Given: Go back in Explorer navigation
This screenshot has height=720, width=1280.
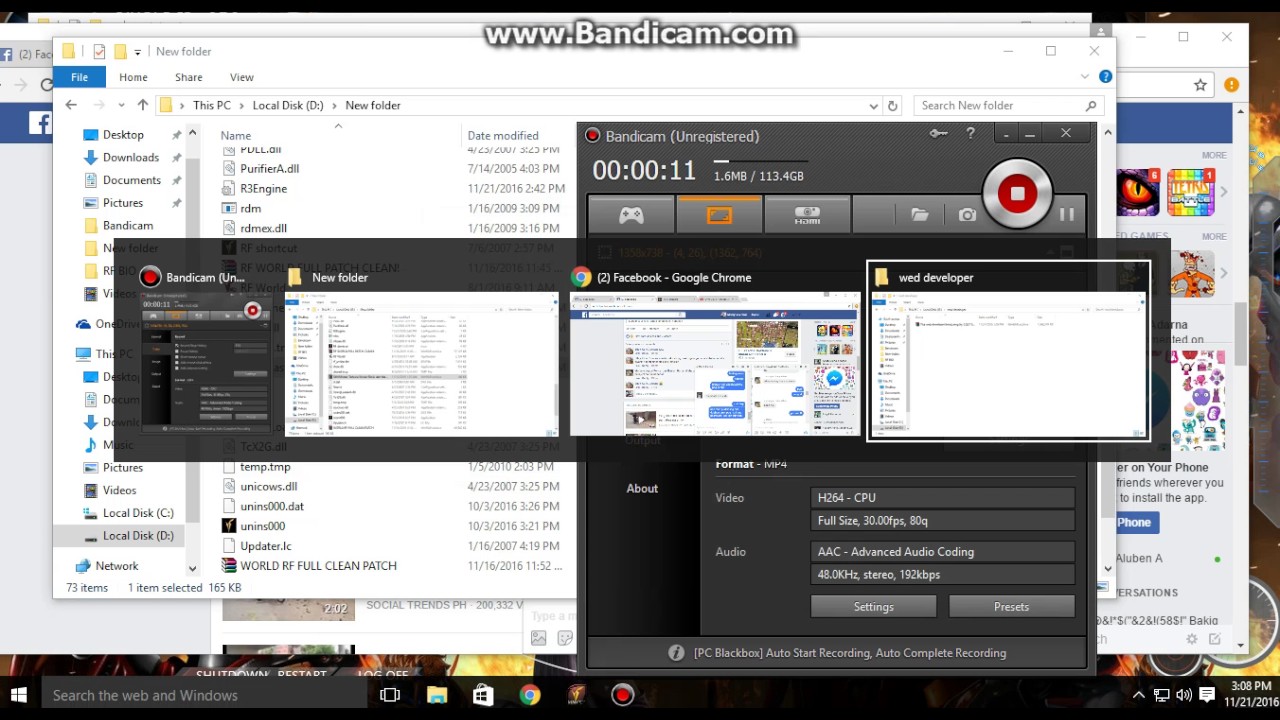Looking at the screenshot, I should pos(71,105).
